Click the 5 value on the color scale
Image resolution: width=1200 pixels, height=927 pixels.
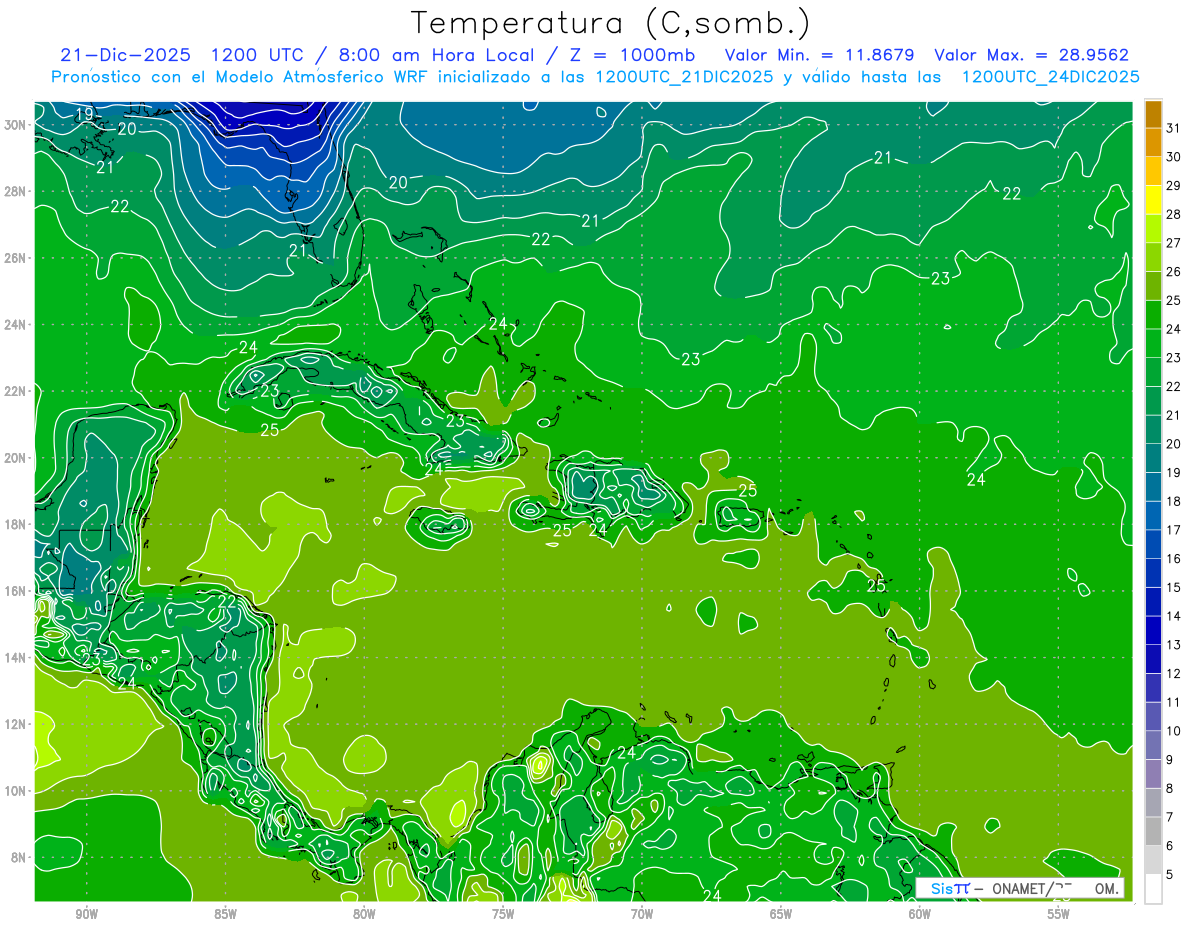pyautogui.click(x=1170, y=875)
